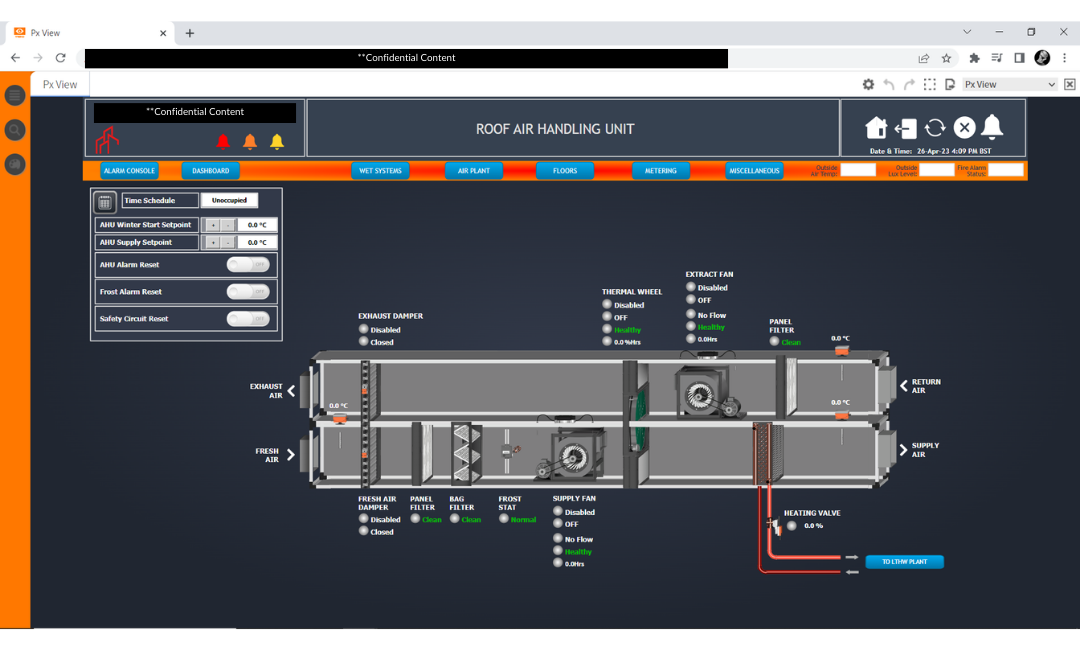Click the theme palette icon in sidebar

coord(14,163)
